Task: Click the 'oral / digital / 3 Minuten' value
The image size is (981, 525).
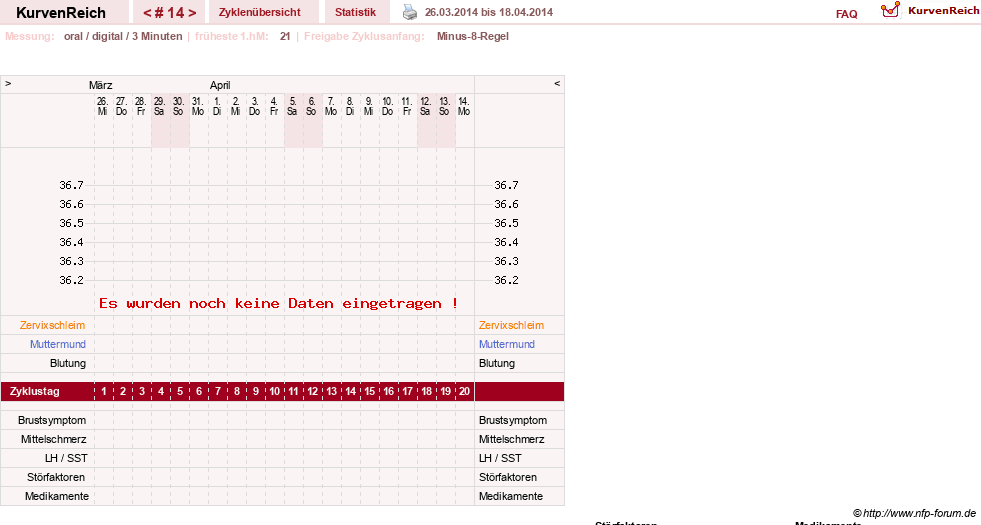Action: click(x=123, y=36)
